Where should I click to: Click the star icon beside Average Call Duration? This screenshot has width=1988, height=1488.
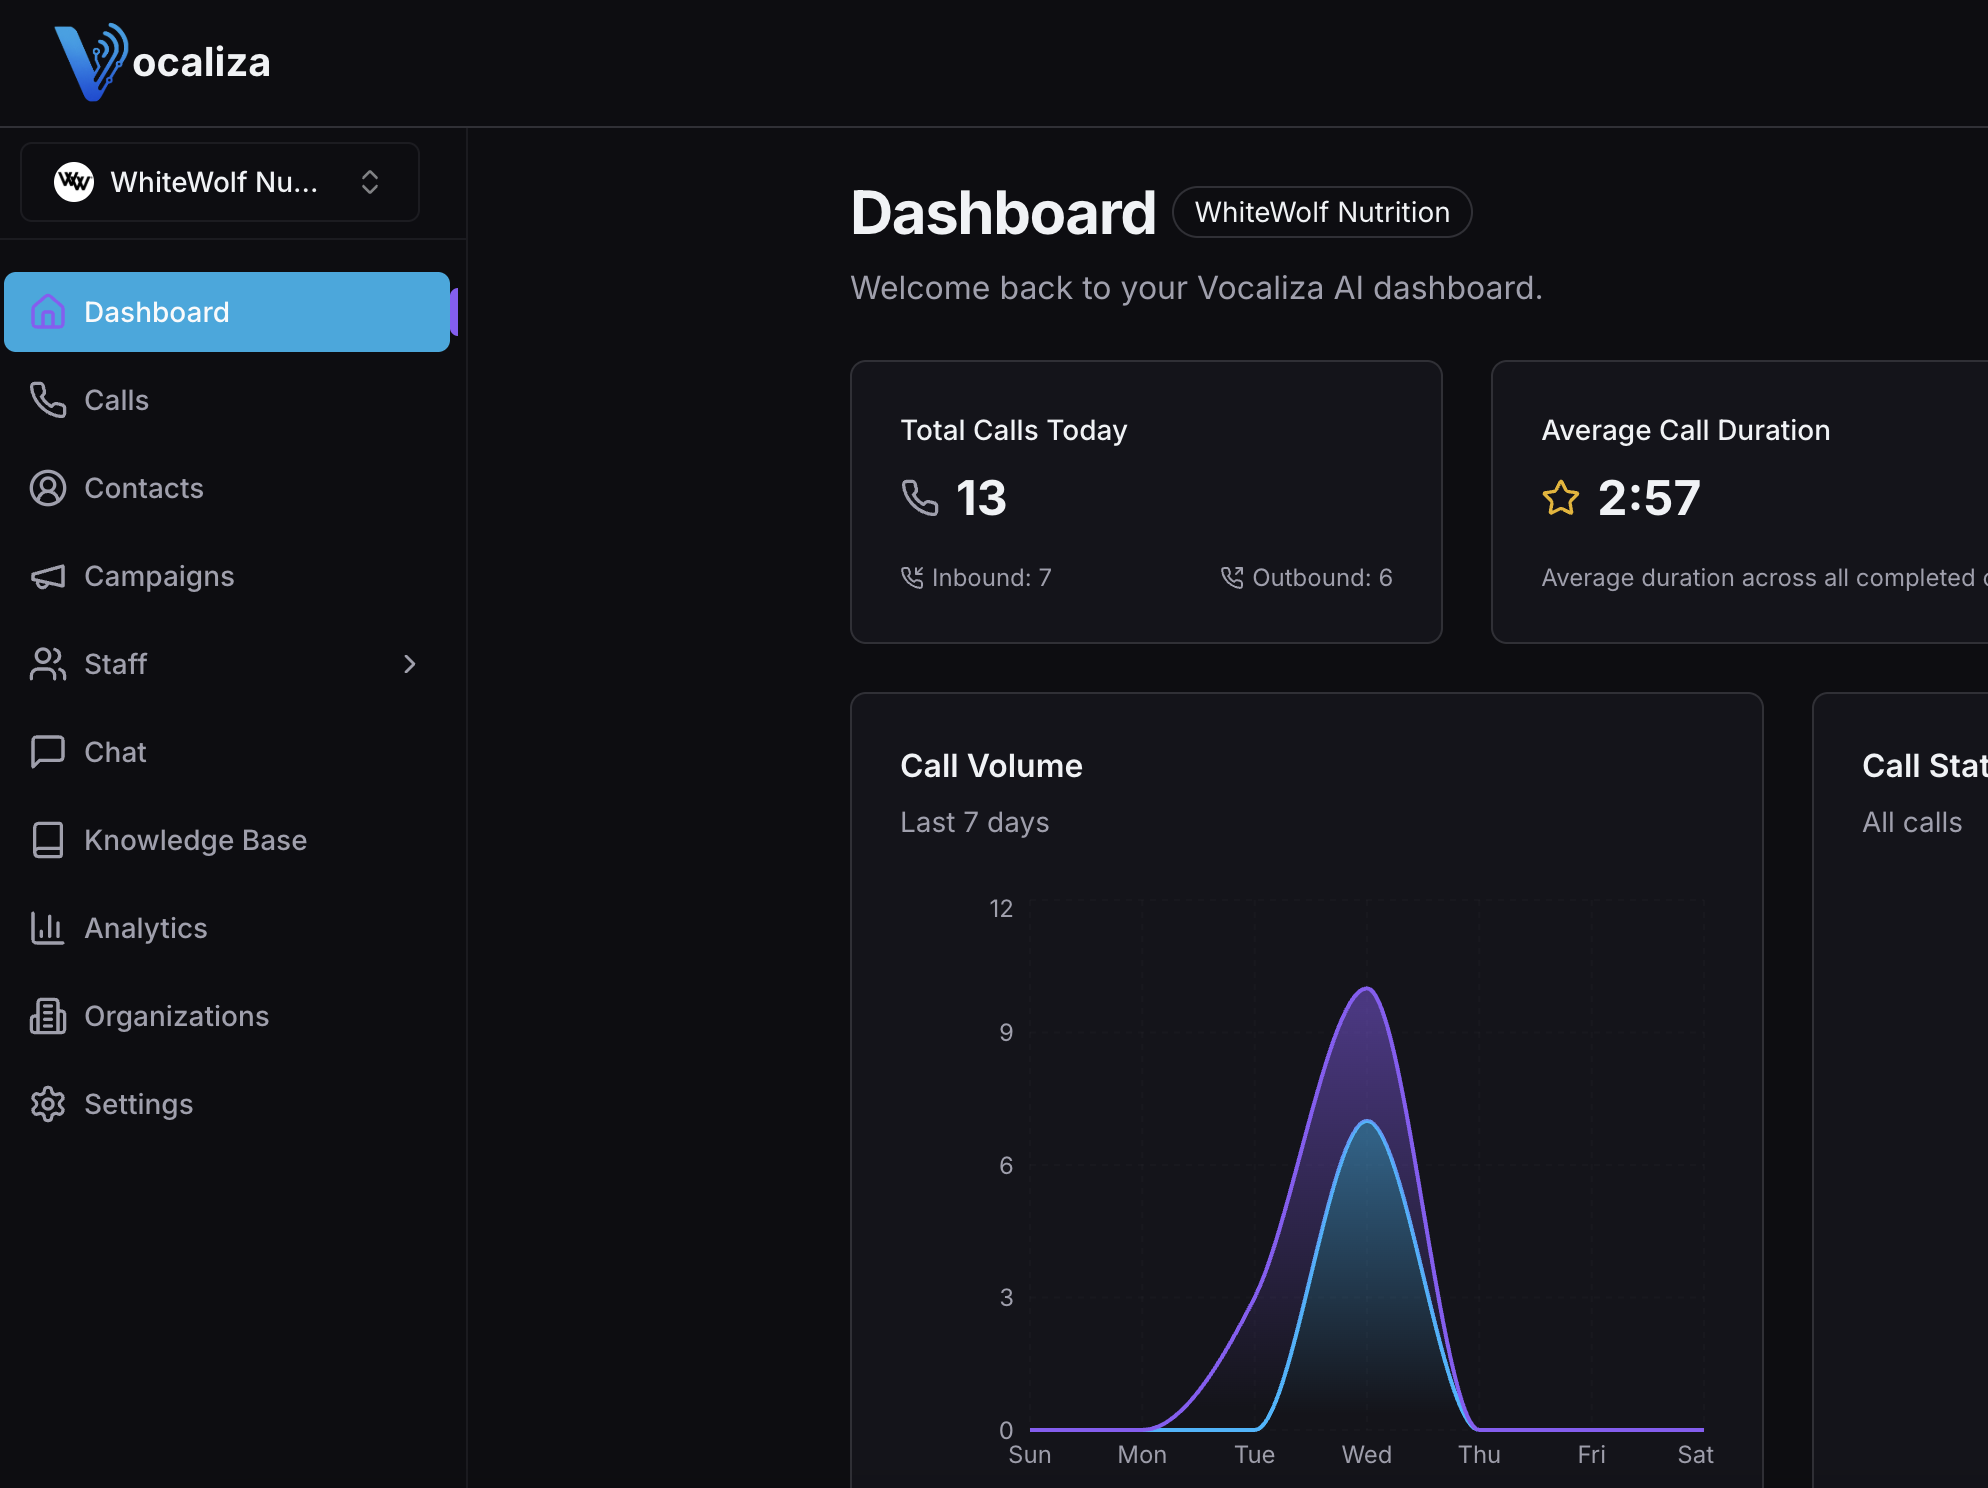click(1559, 497)
